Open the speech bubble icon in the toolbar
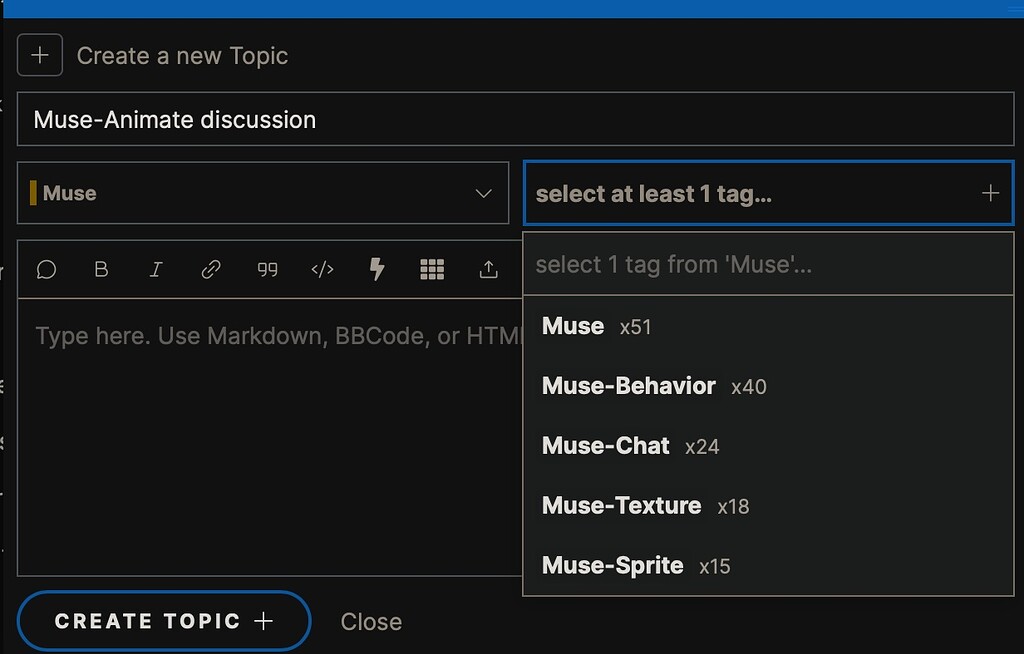Viewport: 1024px width, 654px height. (46, 269)
